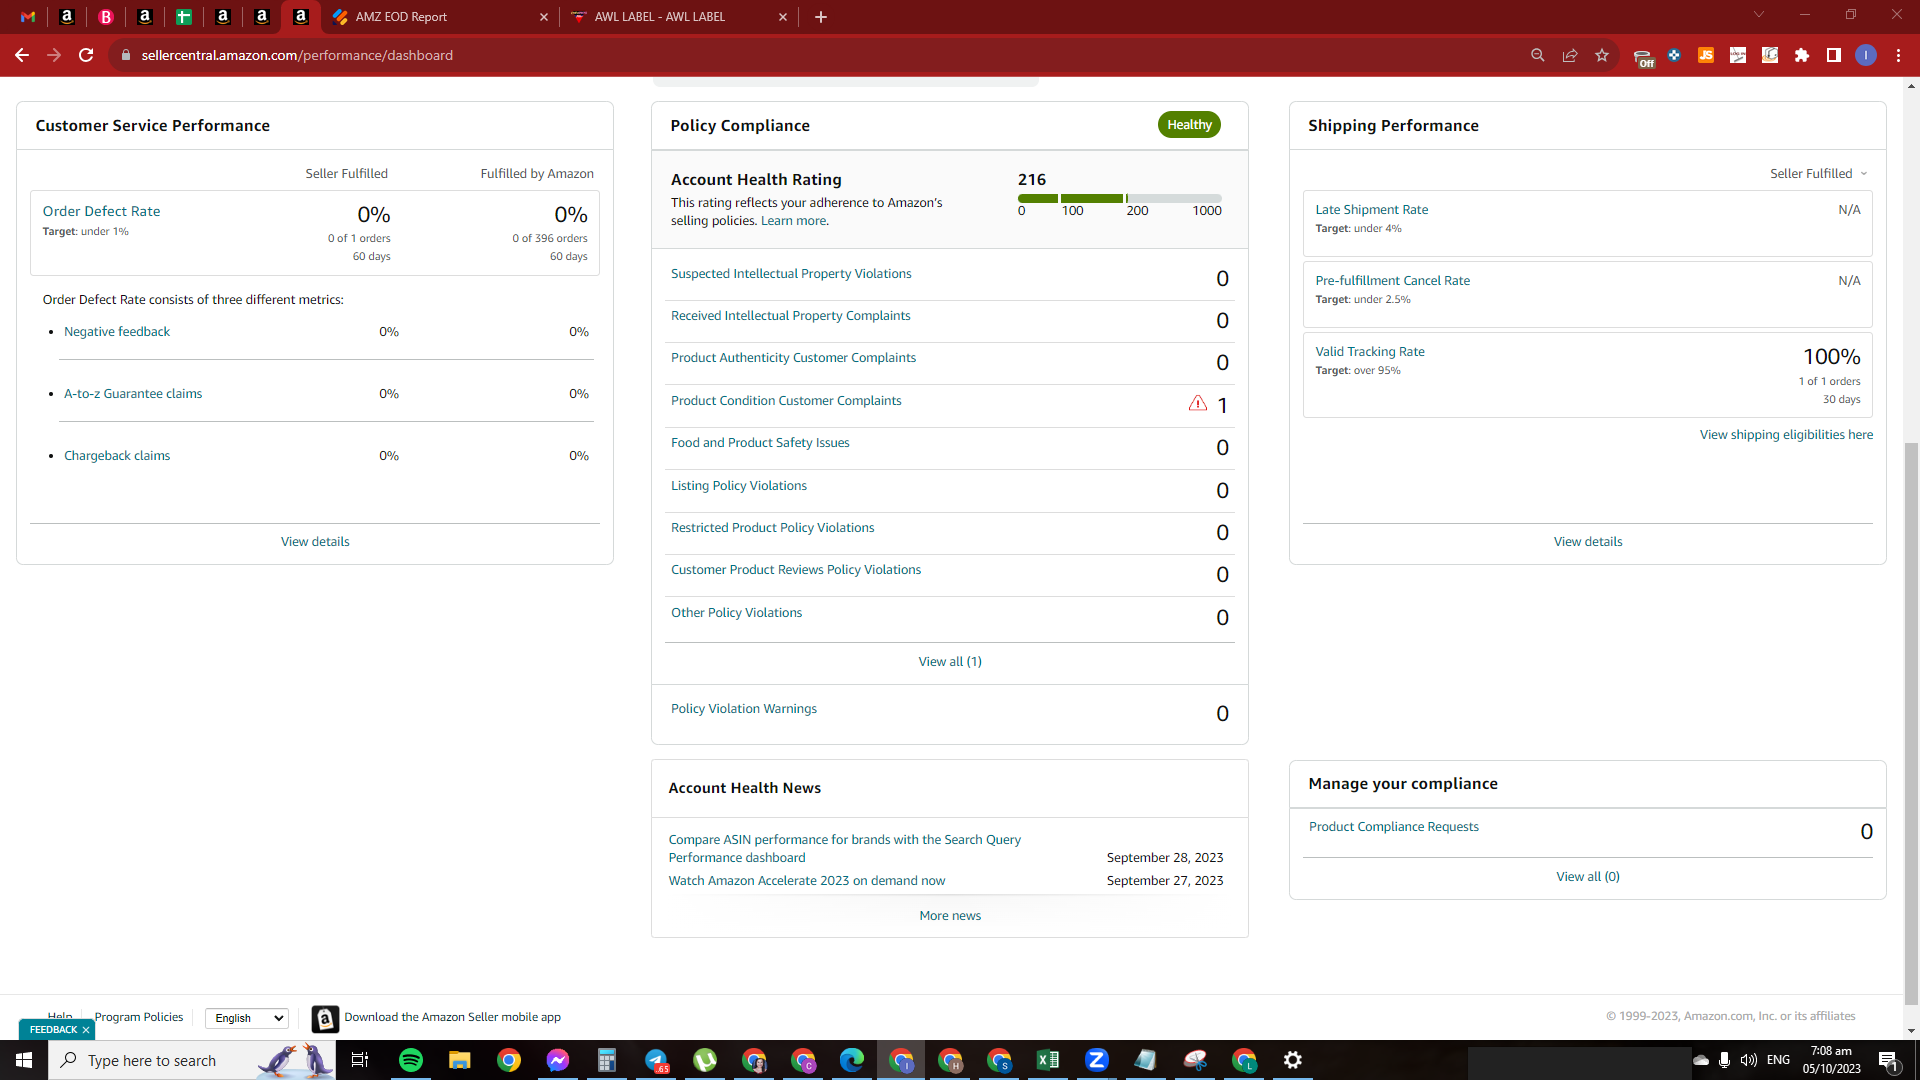Click the volume speaker tray icon
Viewport: 1920px width, 1080px height.
(1749, 1060)
